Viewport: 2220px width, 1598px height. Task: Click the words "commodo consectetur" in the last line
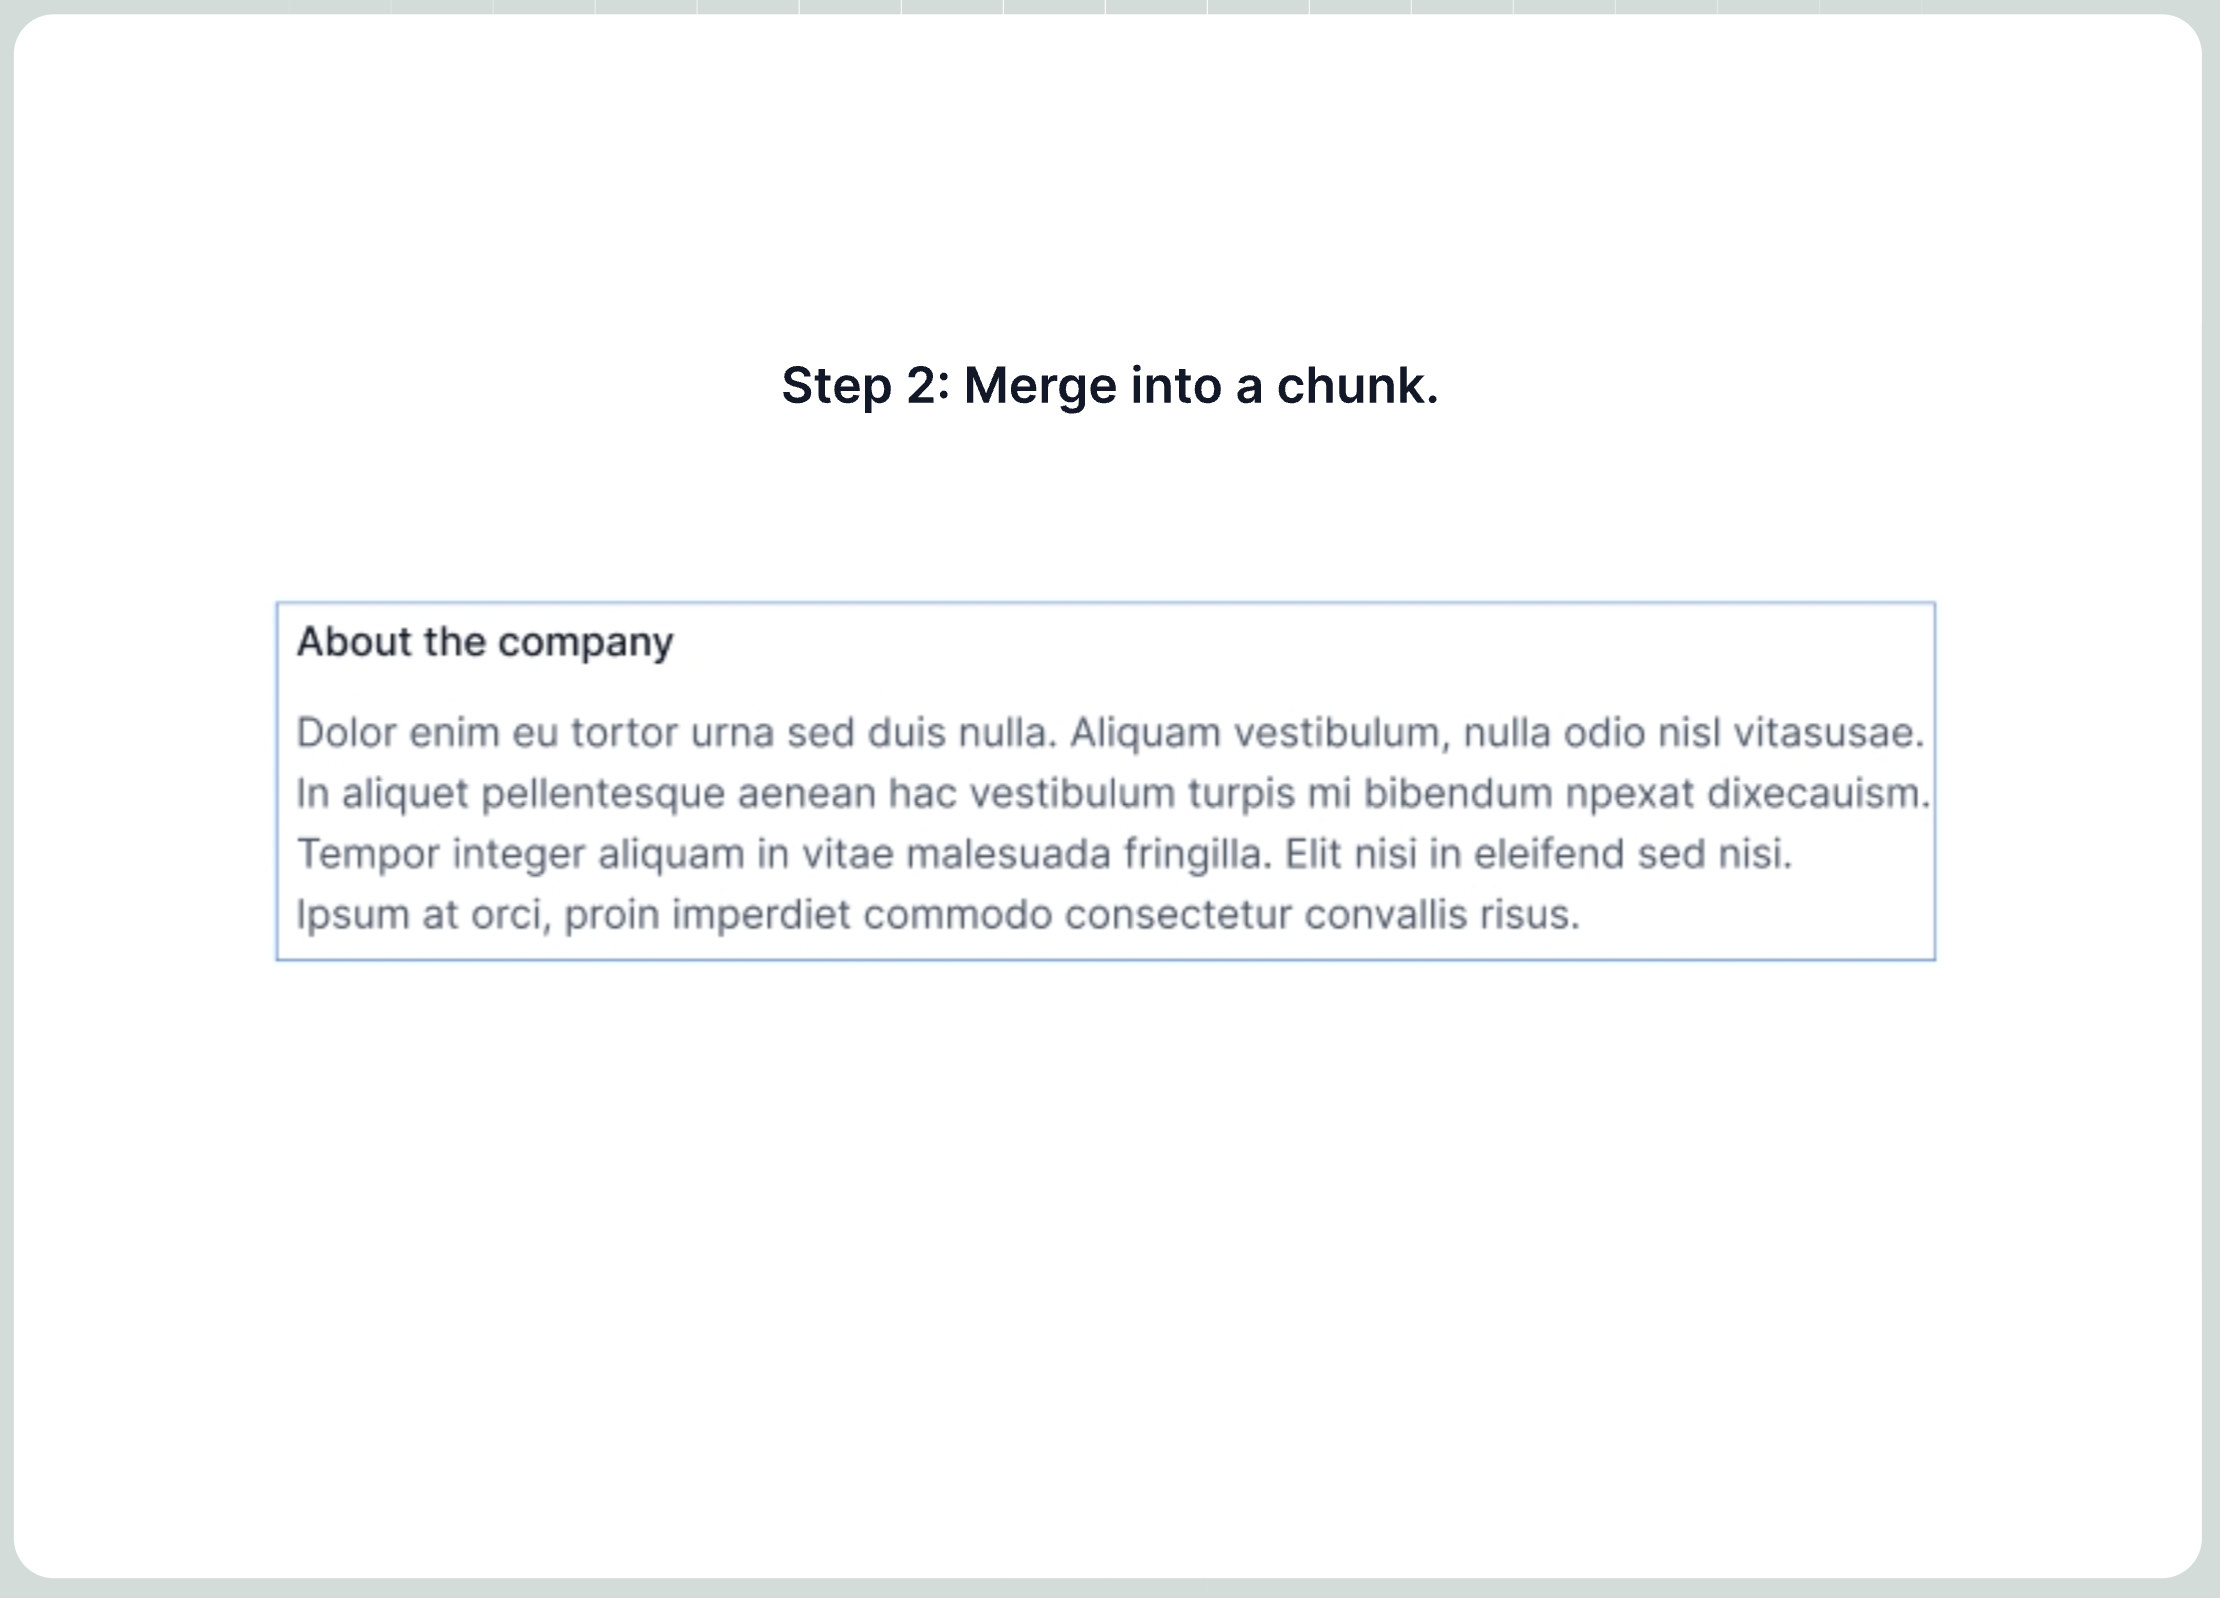click(x=1078, y=915)
